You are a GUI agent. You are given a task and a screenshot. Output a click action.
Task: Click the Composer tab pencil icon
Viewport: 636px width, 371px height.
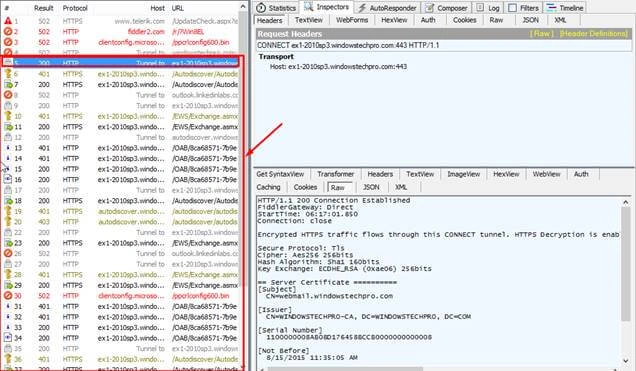coord(429,8)
